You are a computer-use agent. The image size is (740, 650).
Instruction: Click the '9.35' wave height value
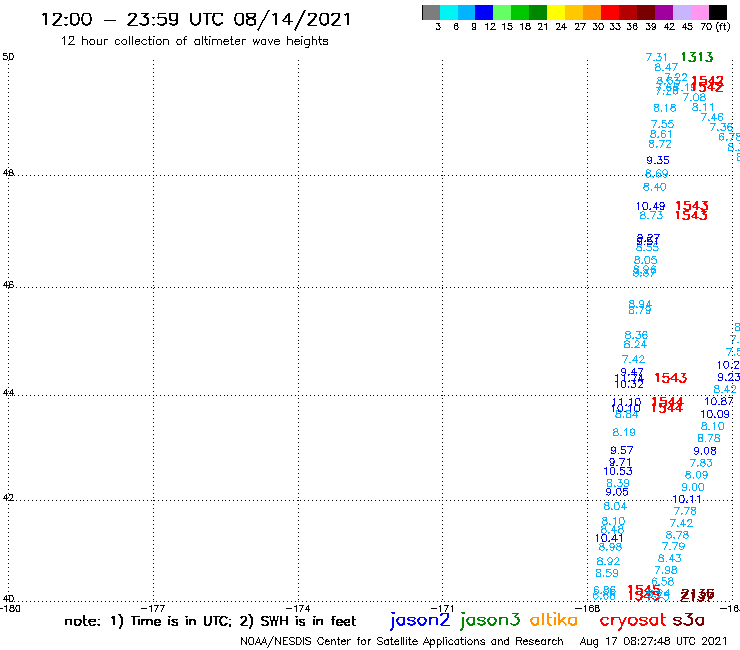pyautogui.click(x=658, y=160)
